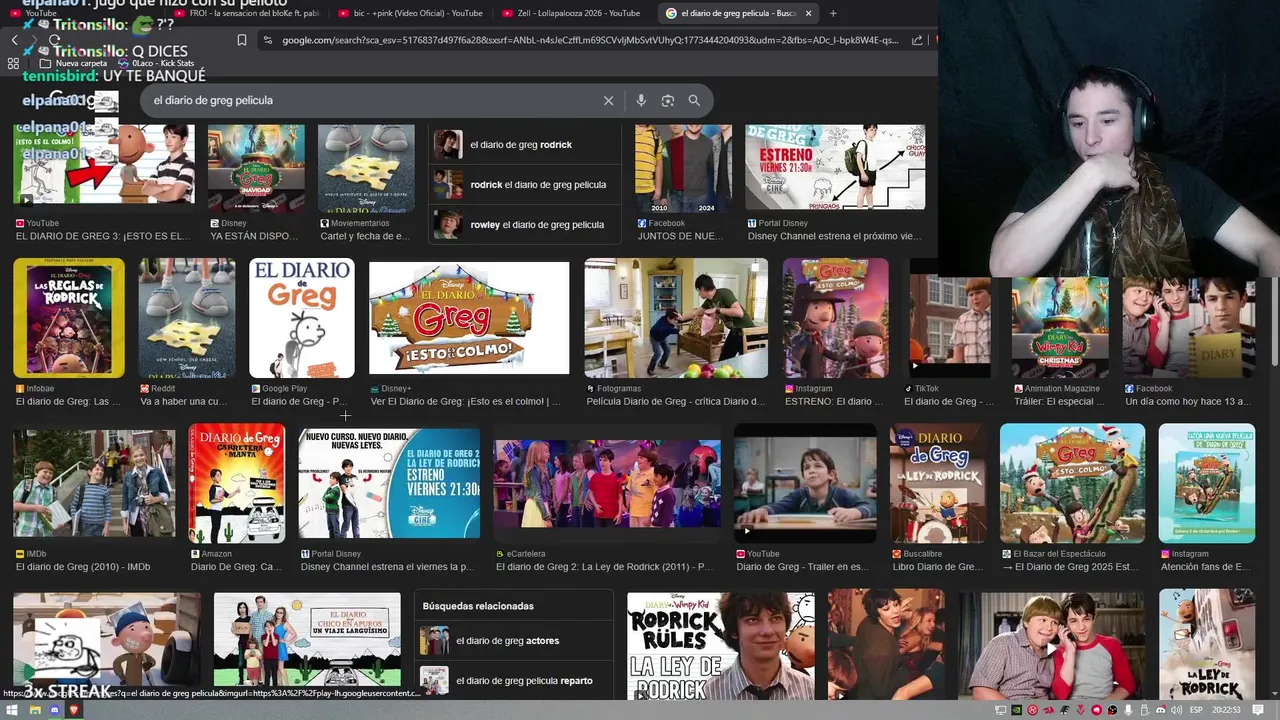Click the address bar URL field
Image resolution: width=1280 pixels, height=720 pixels.
click(x=590, y=40)
